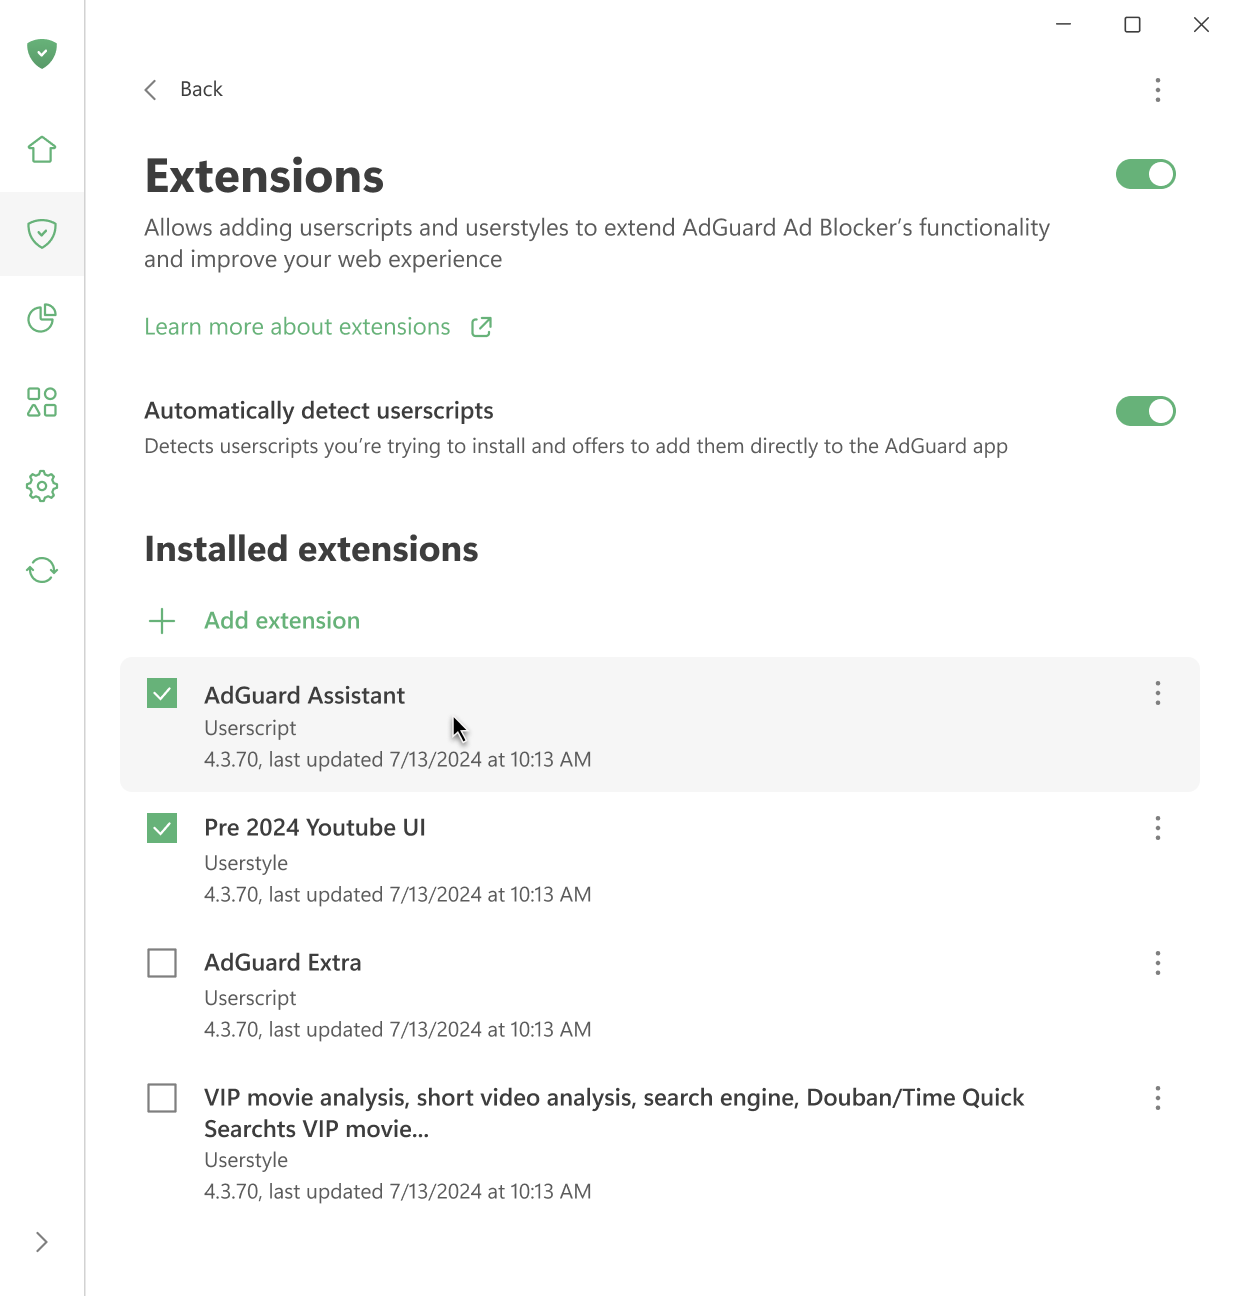Image resolution: width=1236 pixels, height=1296 pixels.
Task: Open the AdGuard Home dashboard icon
Action: [41, 148]
